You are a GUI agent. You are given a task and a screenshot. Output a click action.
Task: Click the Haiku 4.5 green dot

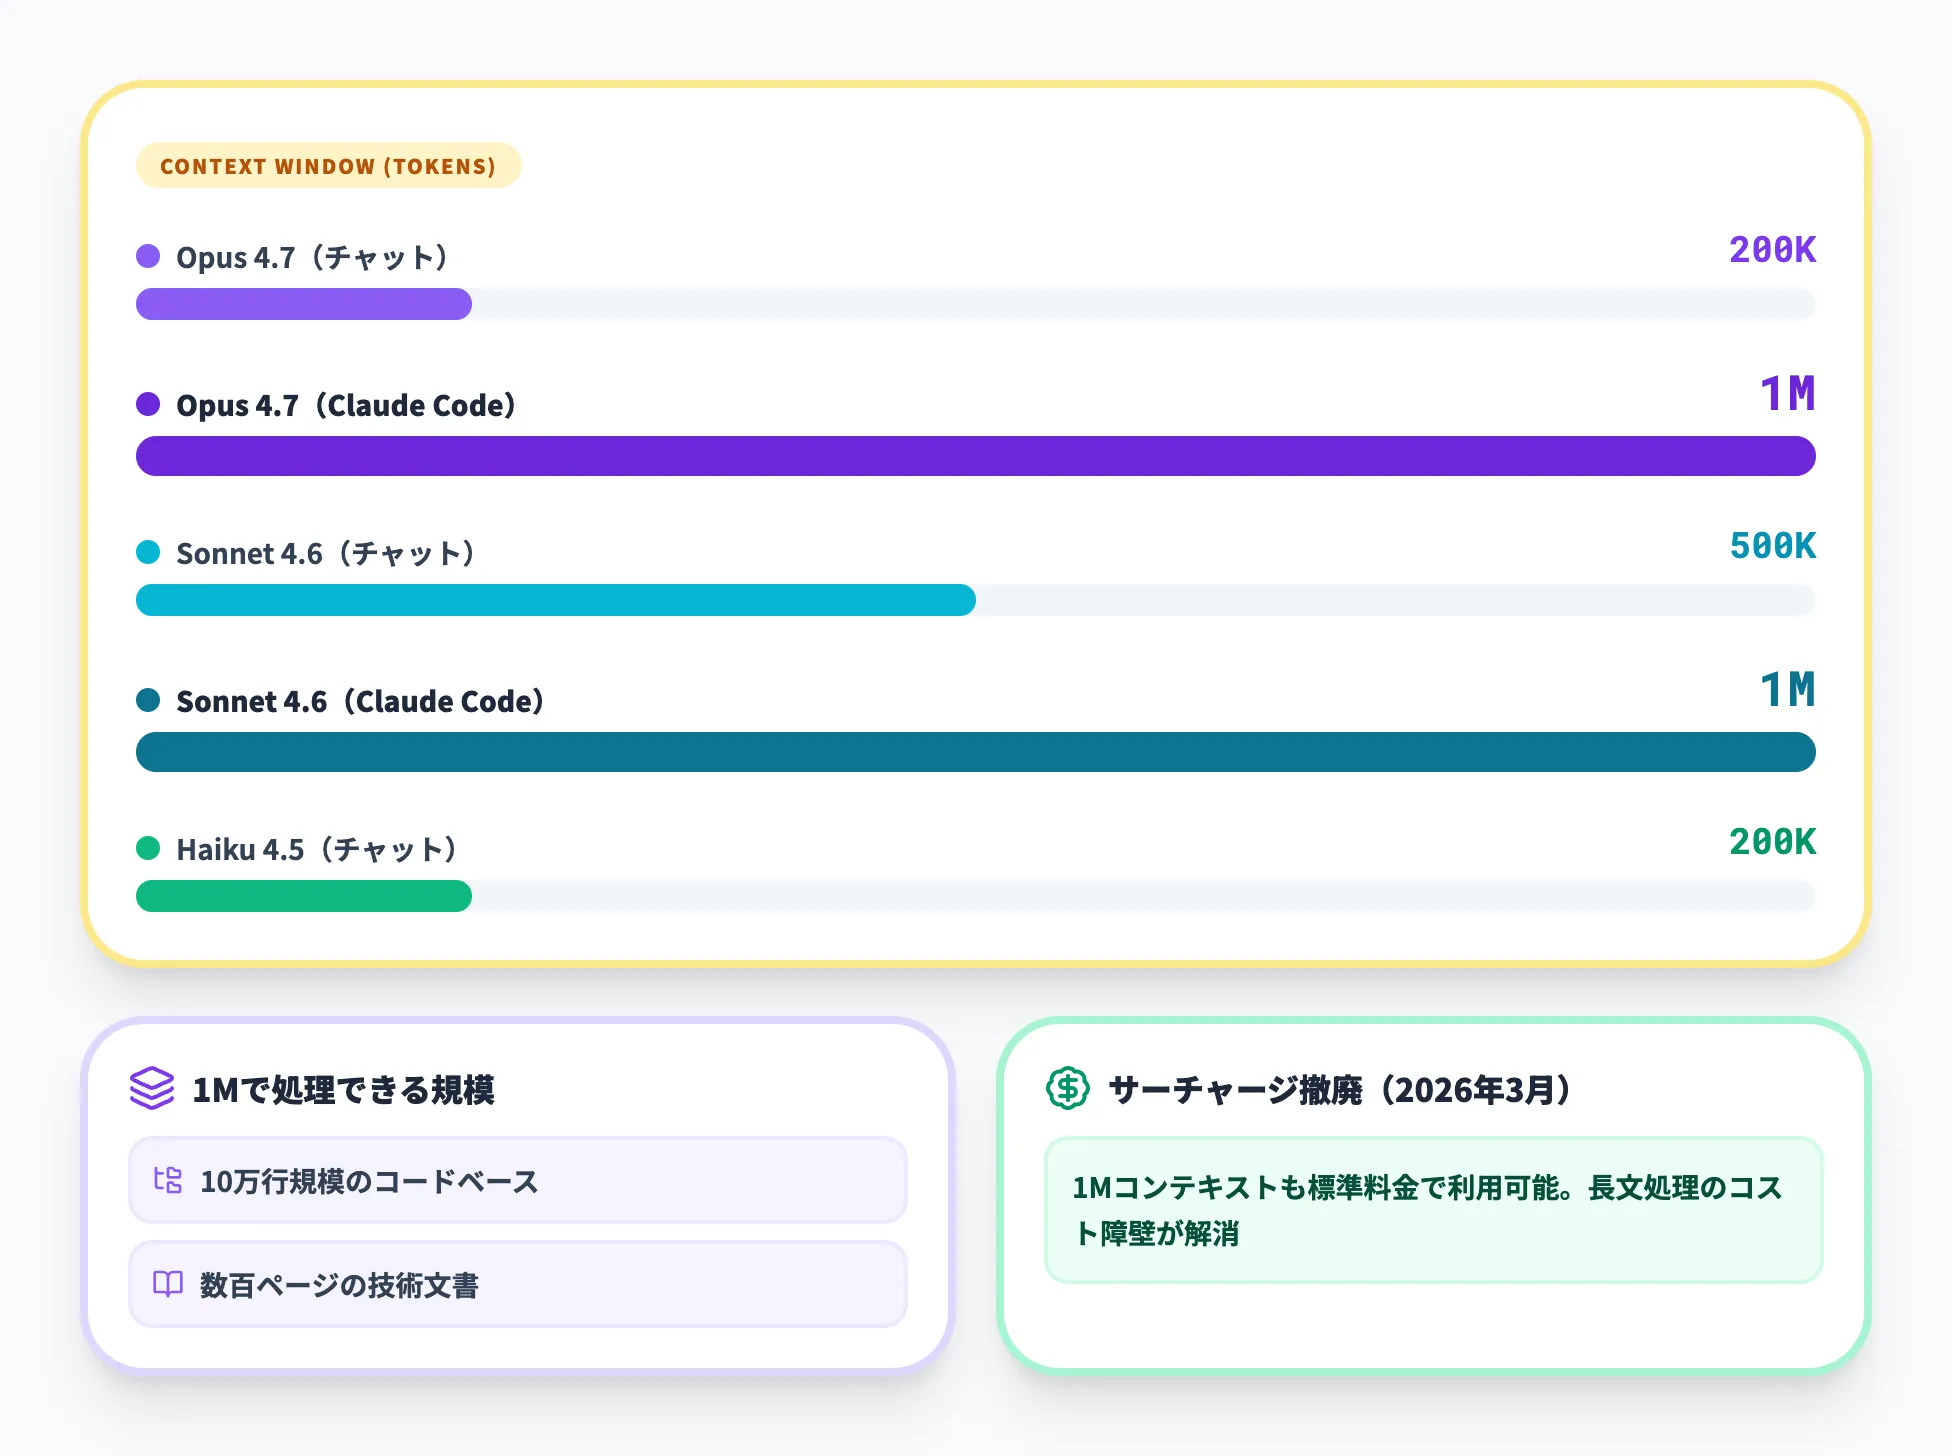coord(148,848)
